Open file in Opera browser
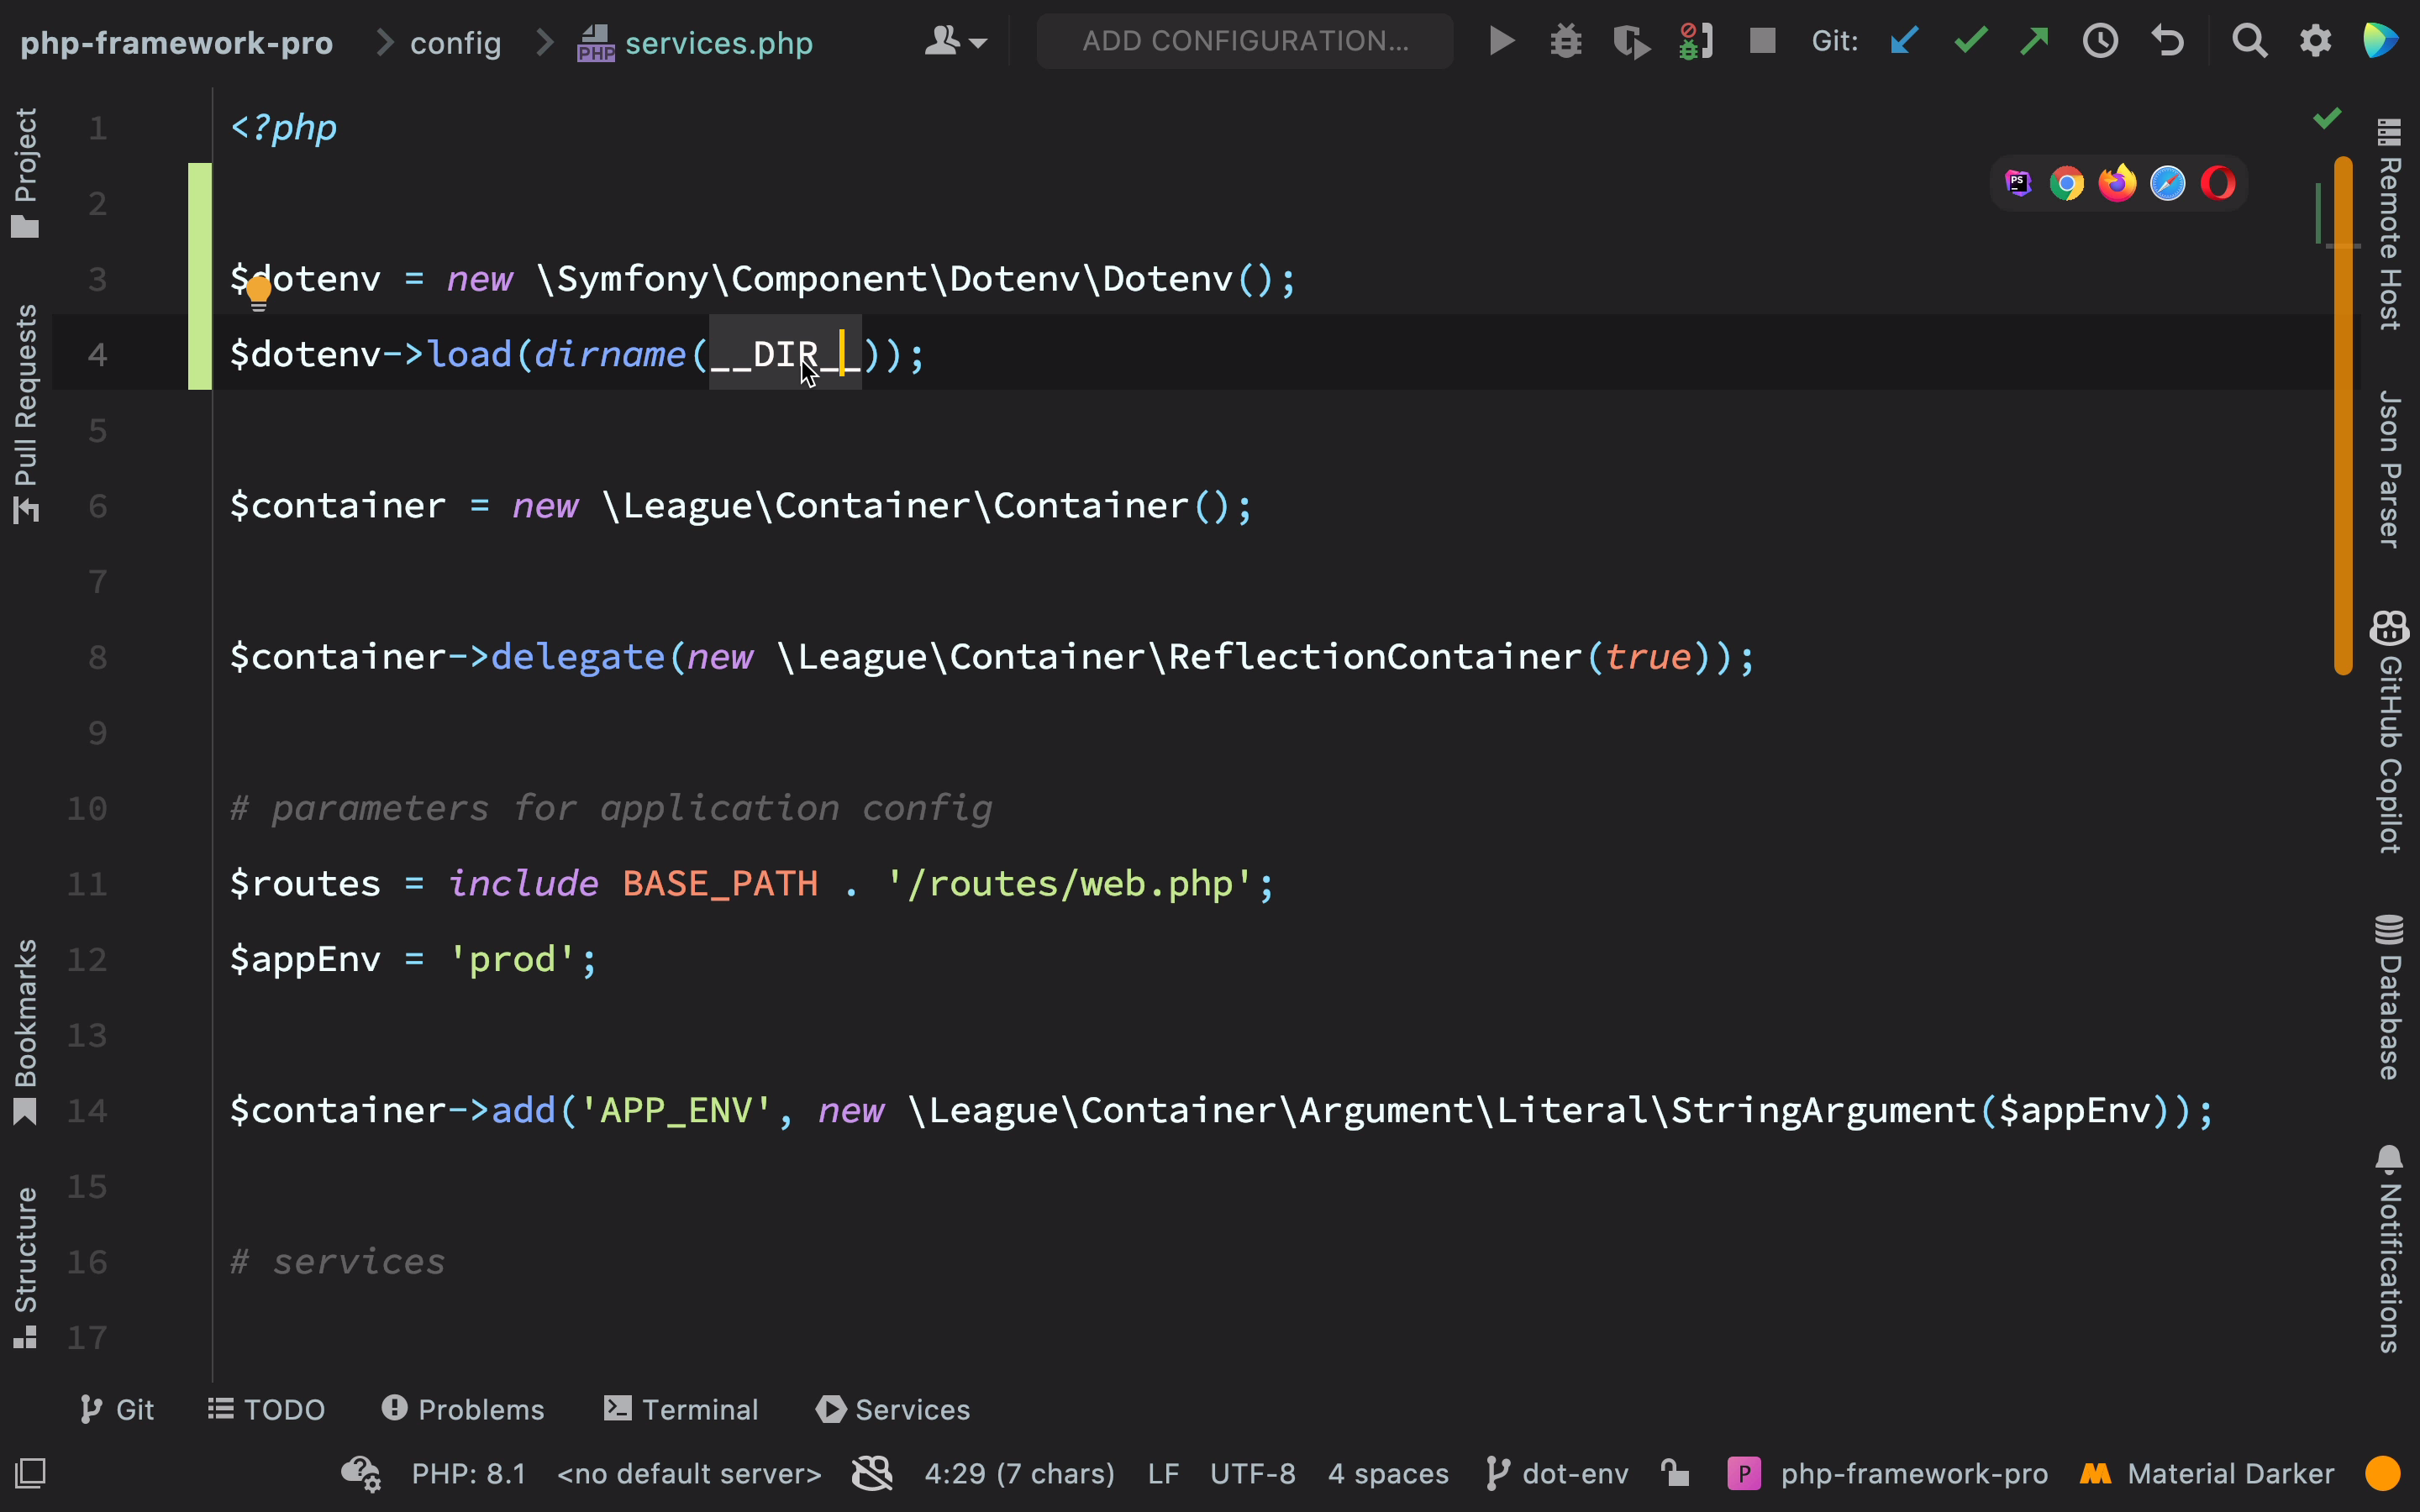The height and width of the screenshot is (1512, 2420). 2218,183
